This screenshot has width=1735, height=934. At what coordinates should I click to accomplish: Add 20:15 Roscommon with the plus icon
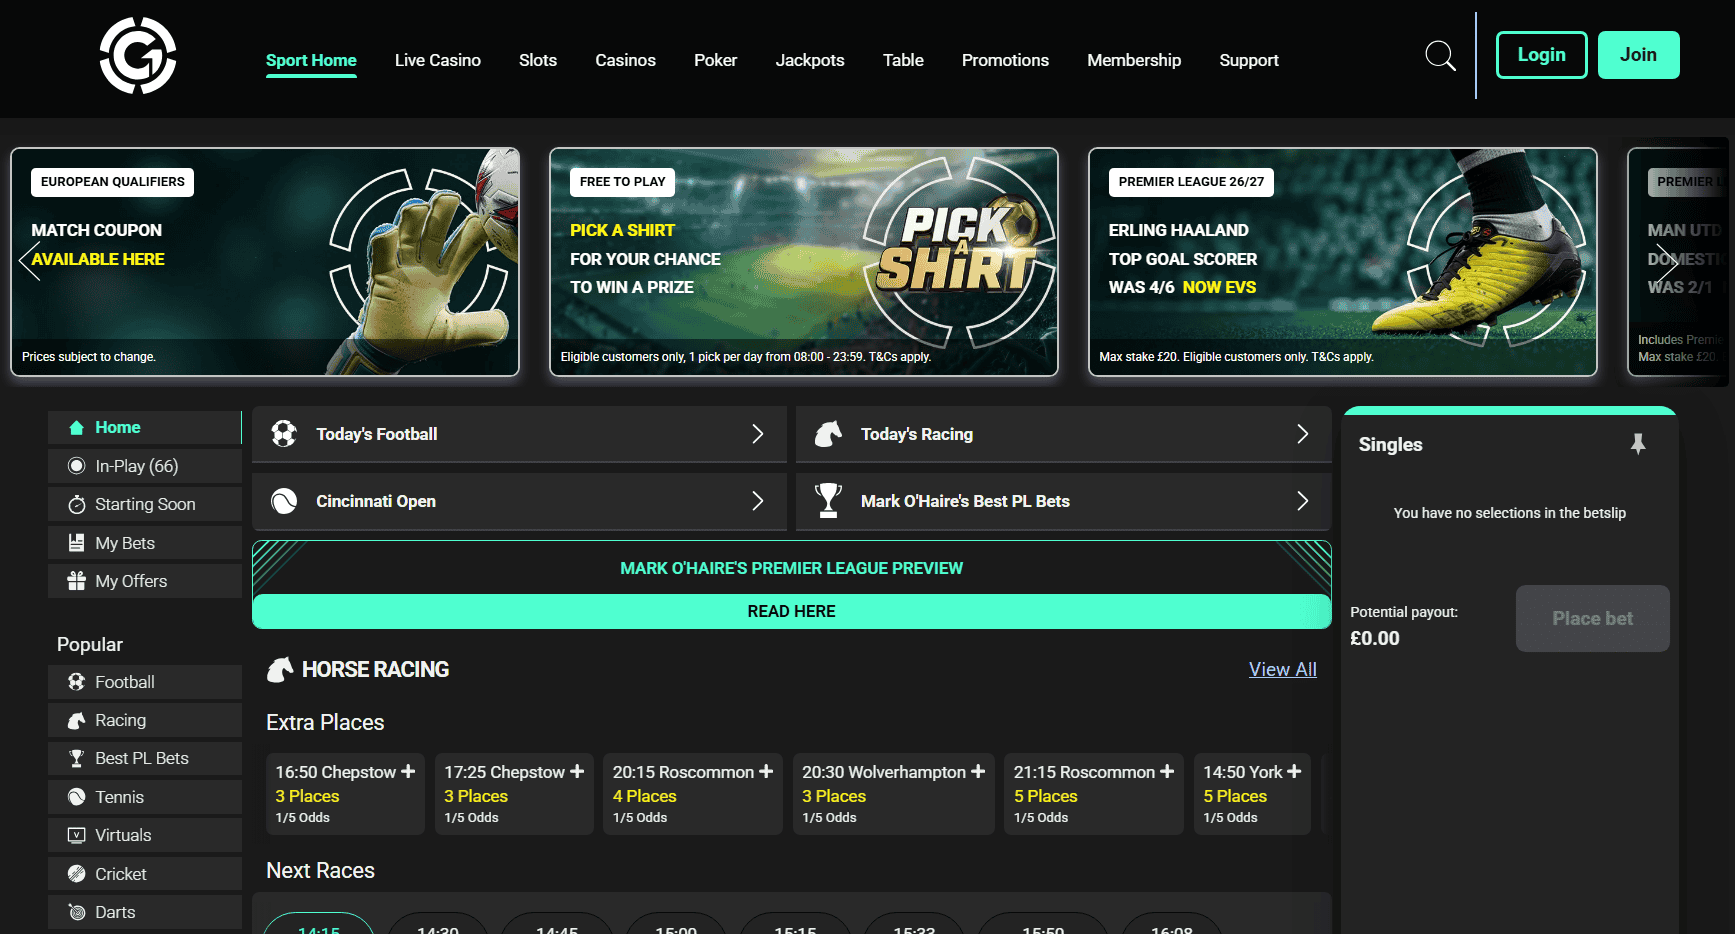click(x=766, y=772)
